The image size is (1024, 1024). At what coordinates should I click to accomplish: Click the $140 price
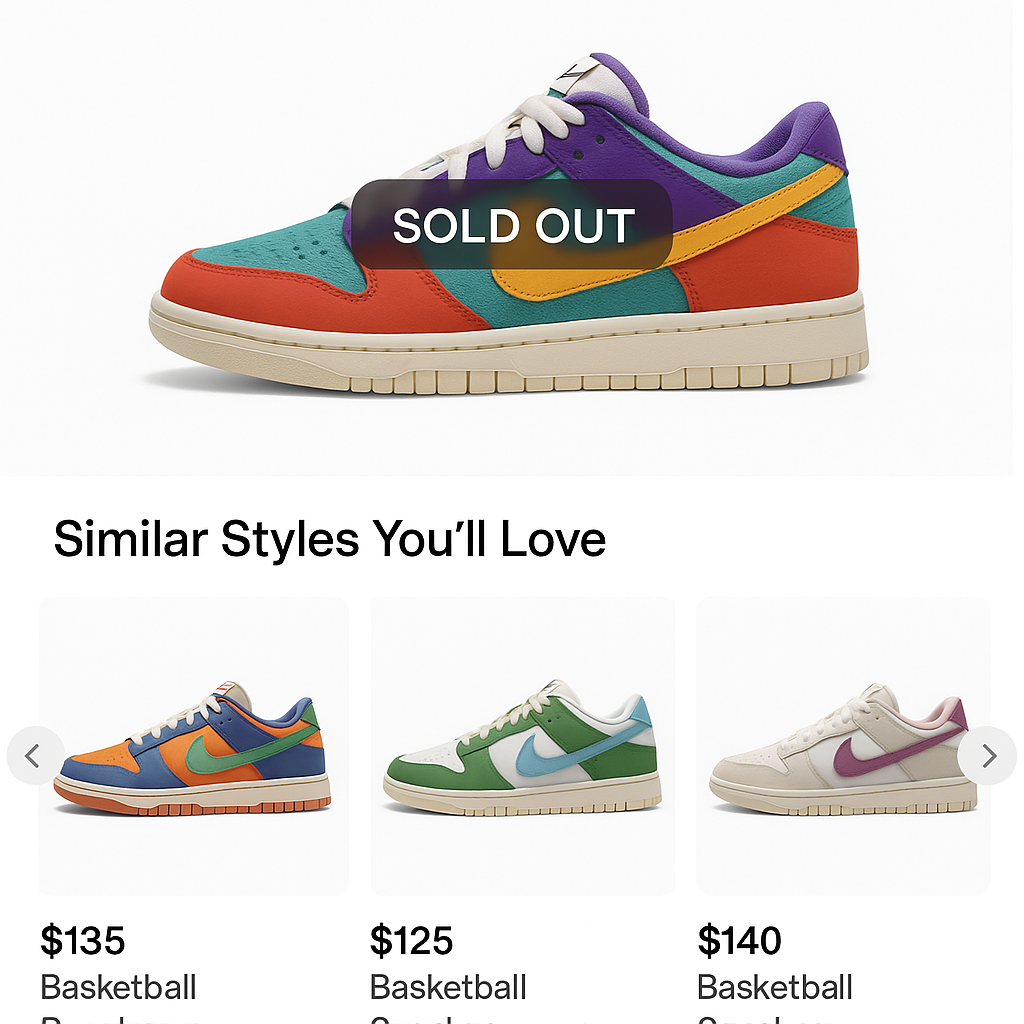[740, 941]
